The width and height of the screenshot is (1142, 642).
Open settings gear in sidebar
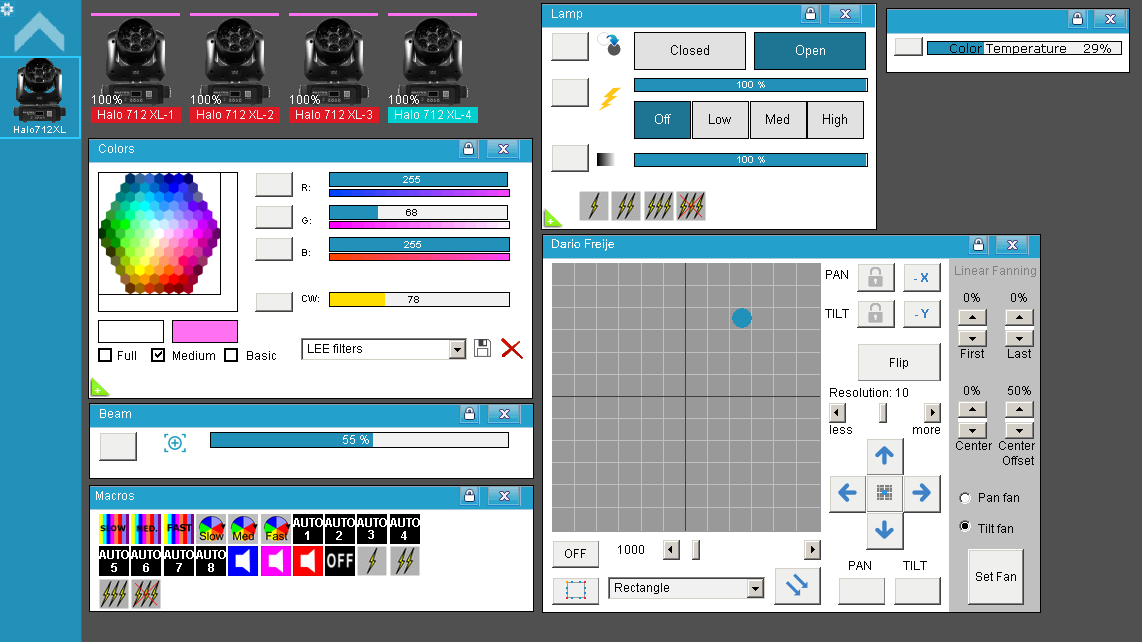tap(7, 8)
